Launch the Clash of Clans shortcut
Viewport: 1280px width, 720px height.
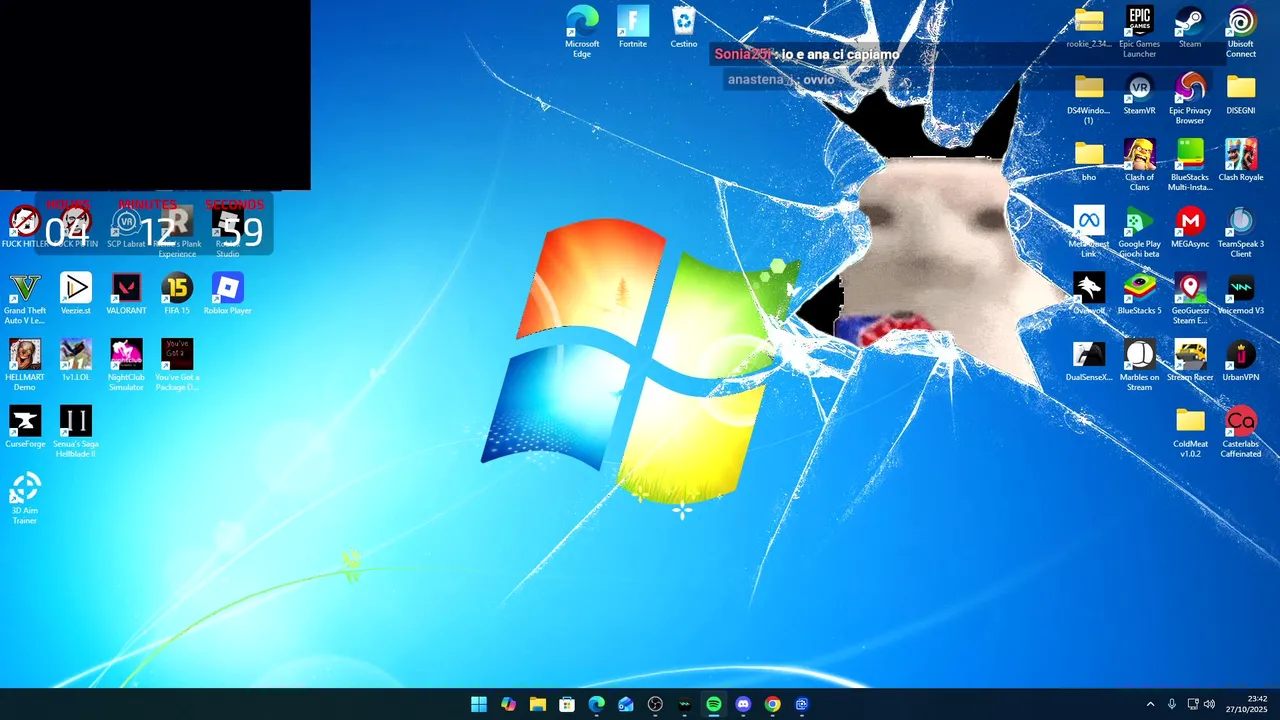point(1139,165)
